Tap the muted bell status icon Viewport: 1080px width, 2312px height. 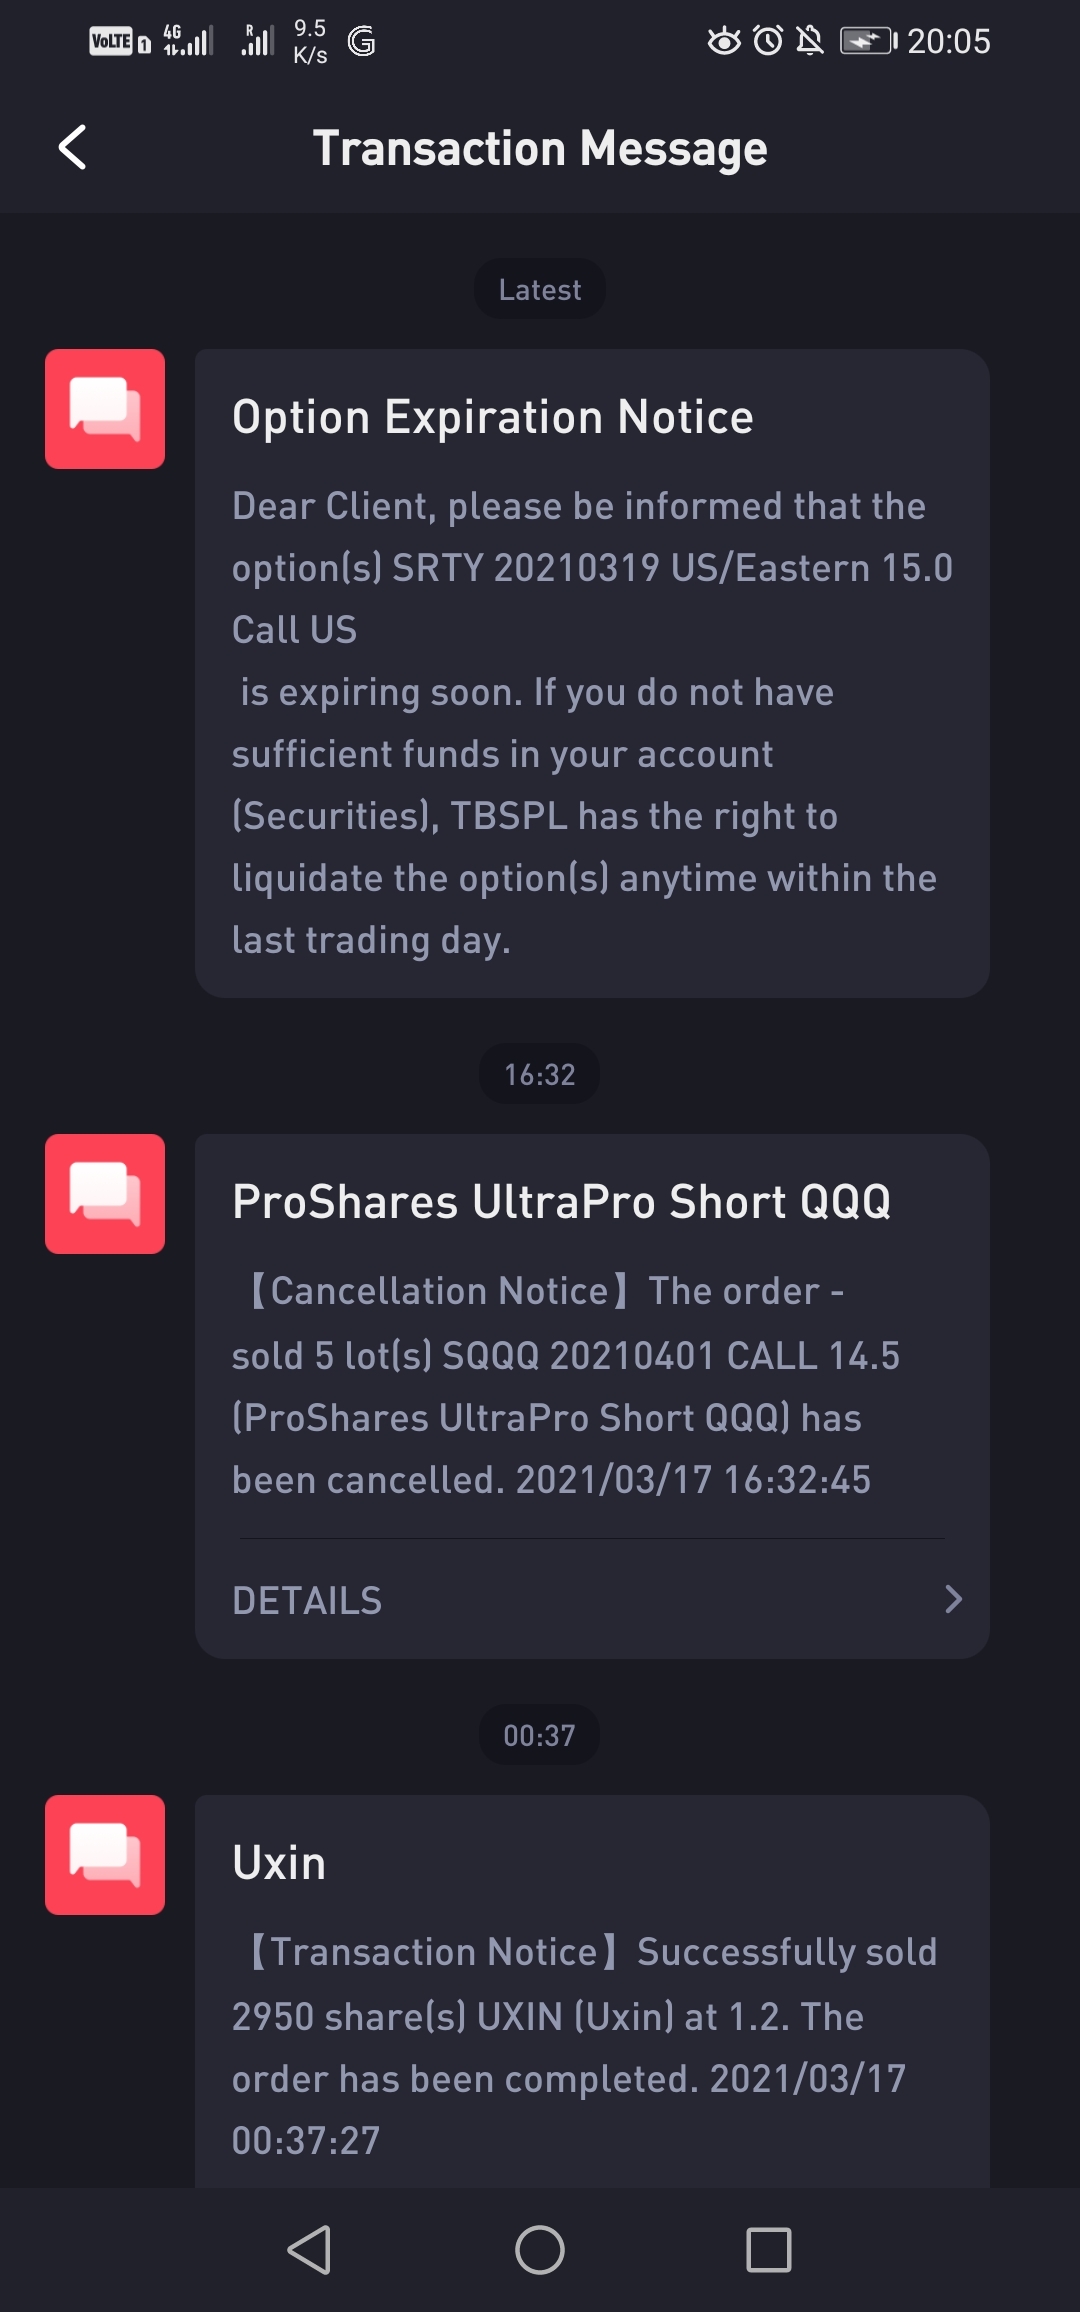810,41
